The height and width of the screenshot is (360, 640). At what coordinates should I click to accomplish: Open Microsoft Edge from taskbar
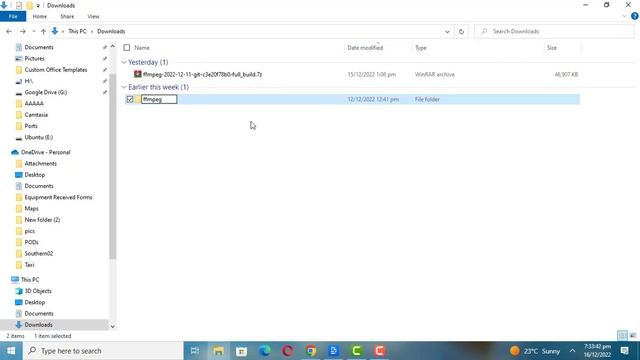[264, 351]
